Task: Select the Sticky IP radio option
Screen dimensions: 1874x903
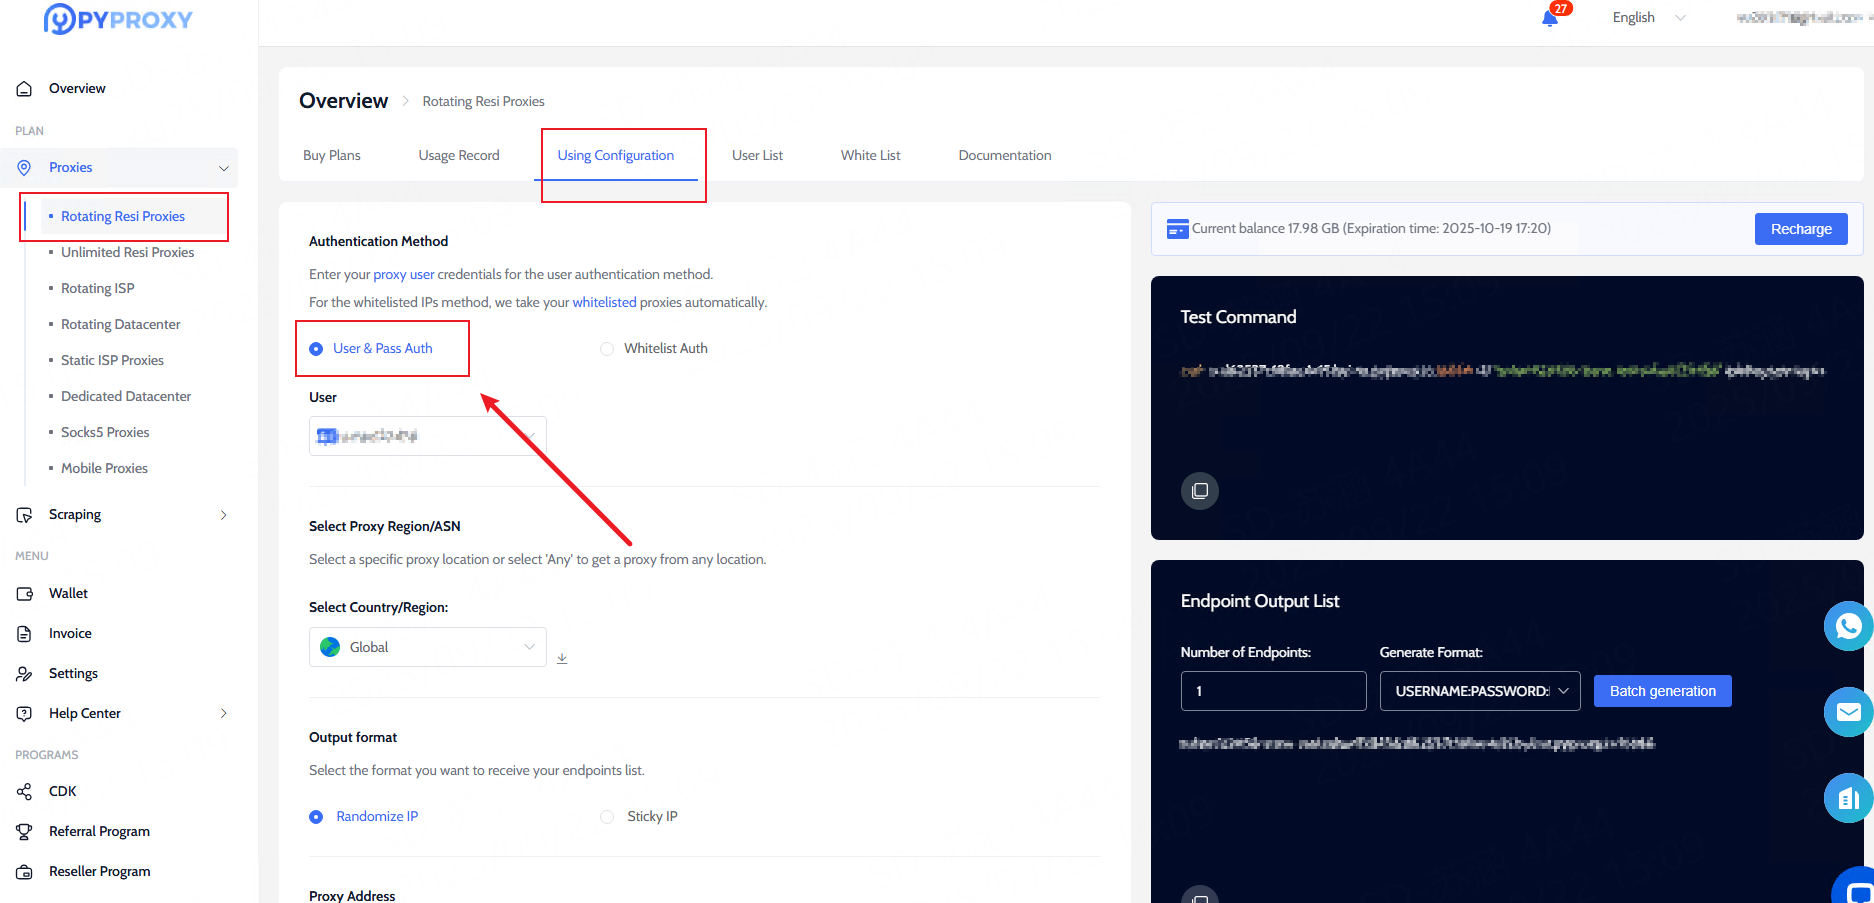Action: tap(607, 817)
